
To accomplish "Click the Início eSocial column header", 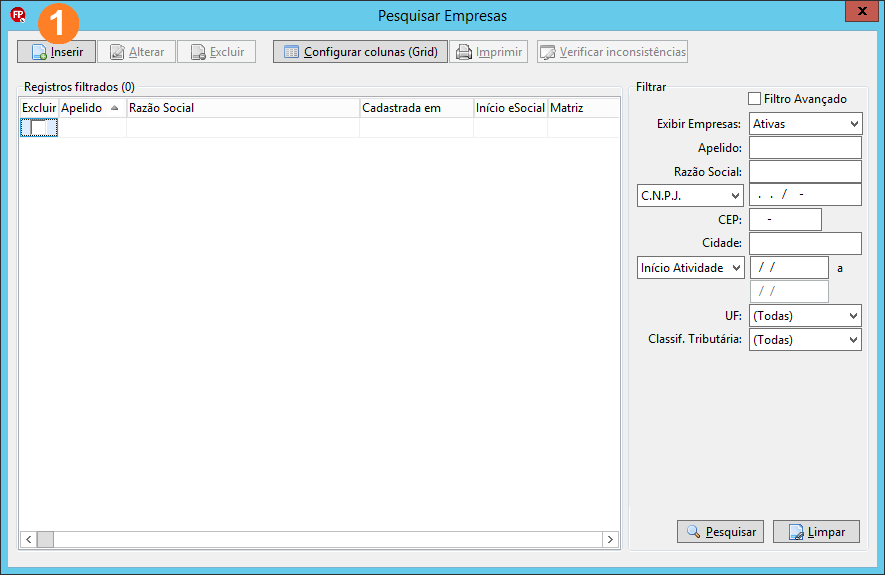I will [510, 108].
